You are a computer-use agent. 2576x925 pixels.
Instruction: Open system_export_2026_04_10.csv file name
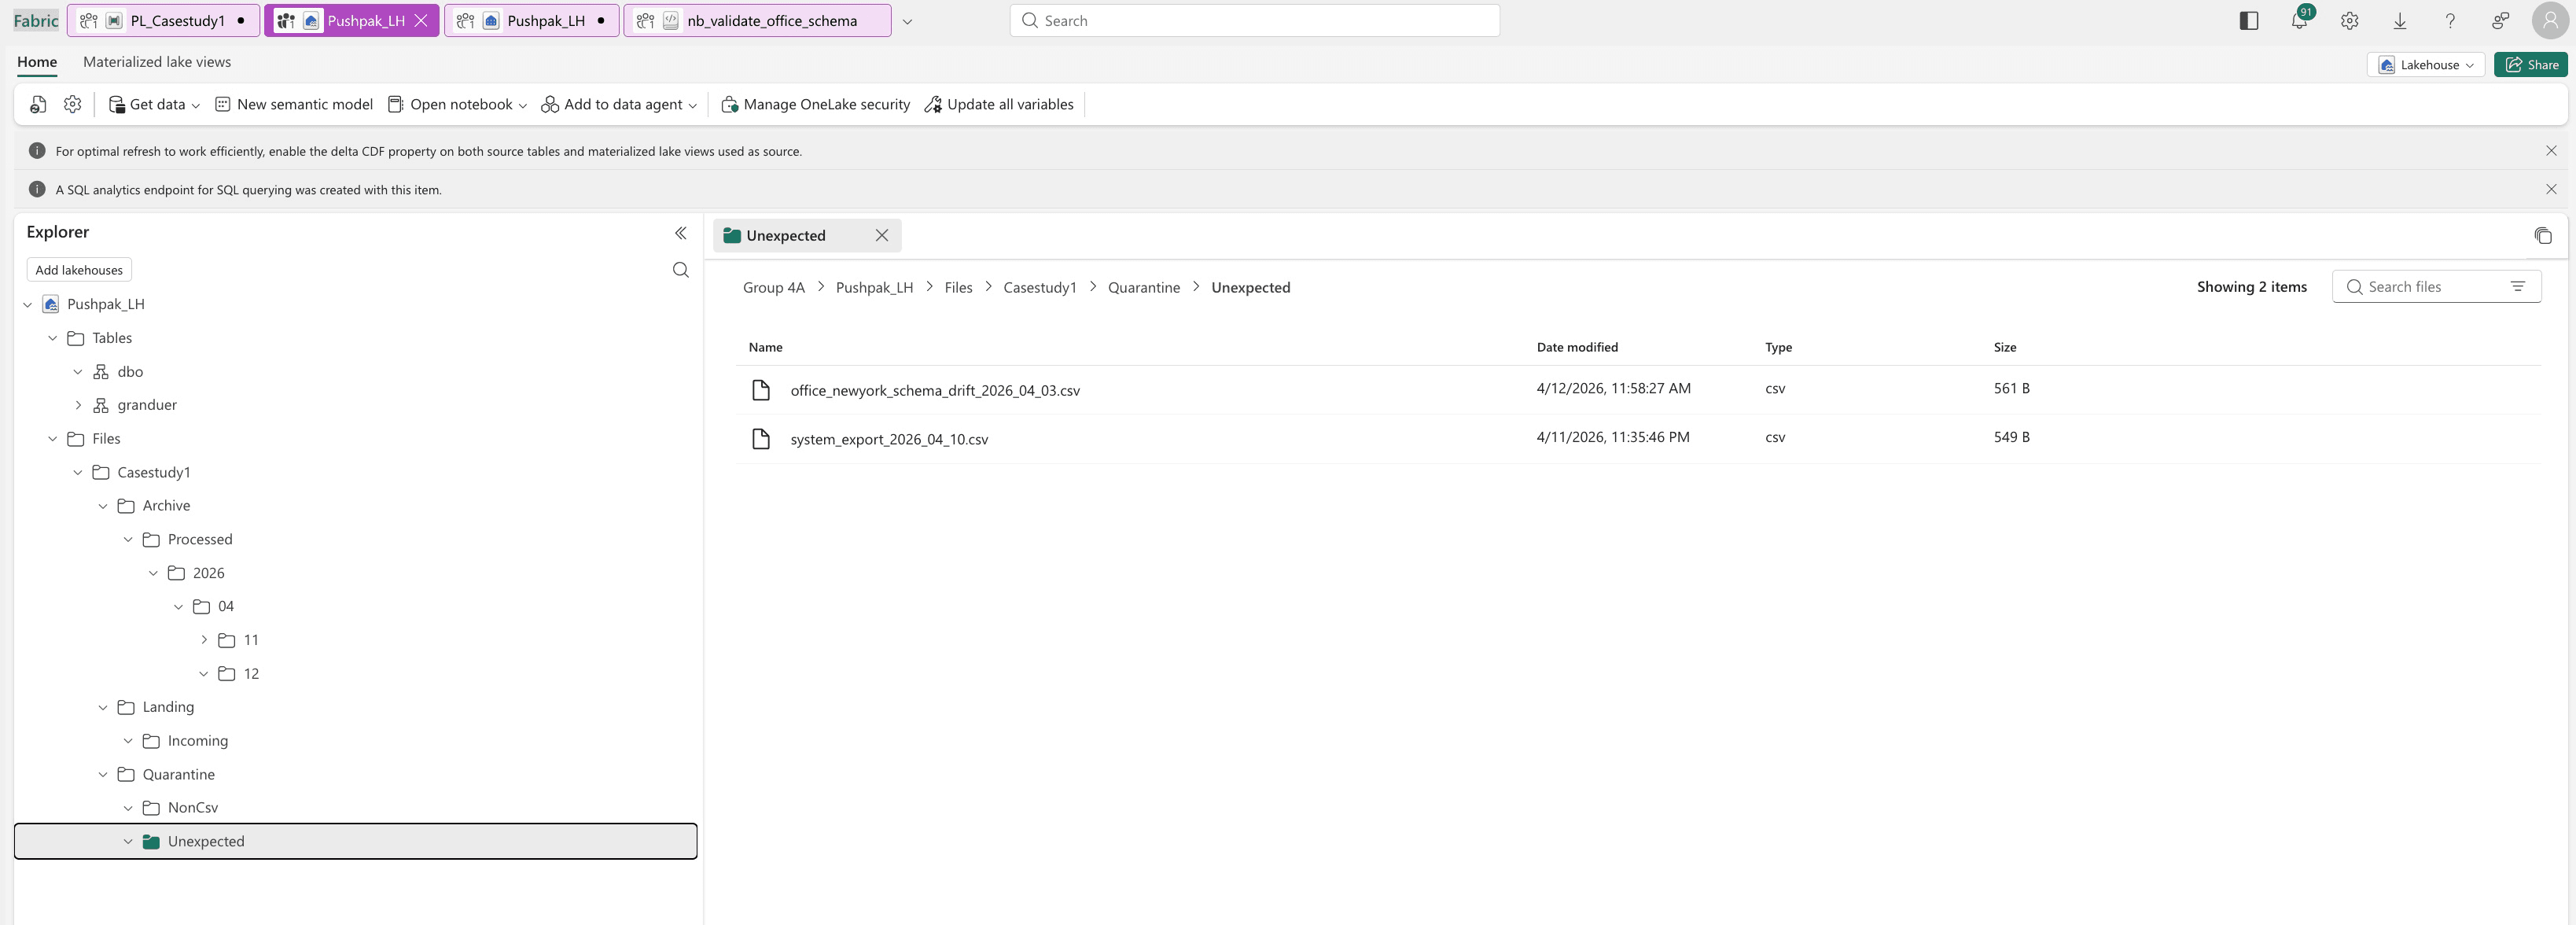tap(889, 440)
